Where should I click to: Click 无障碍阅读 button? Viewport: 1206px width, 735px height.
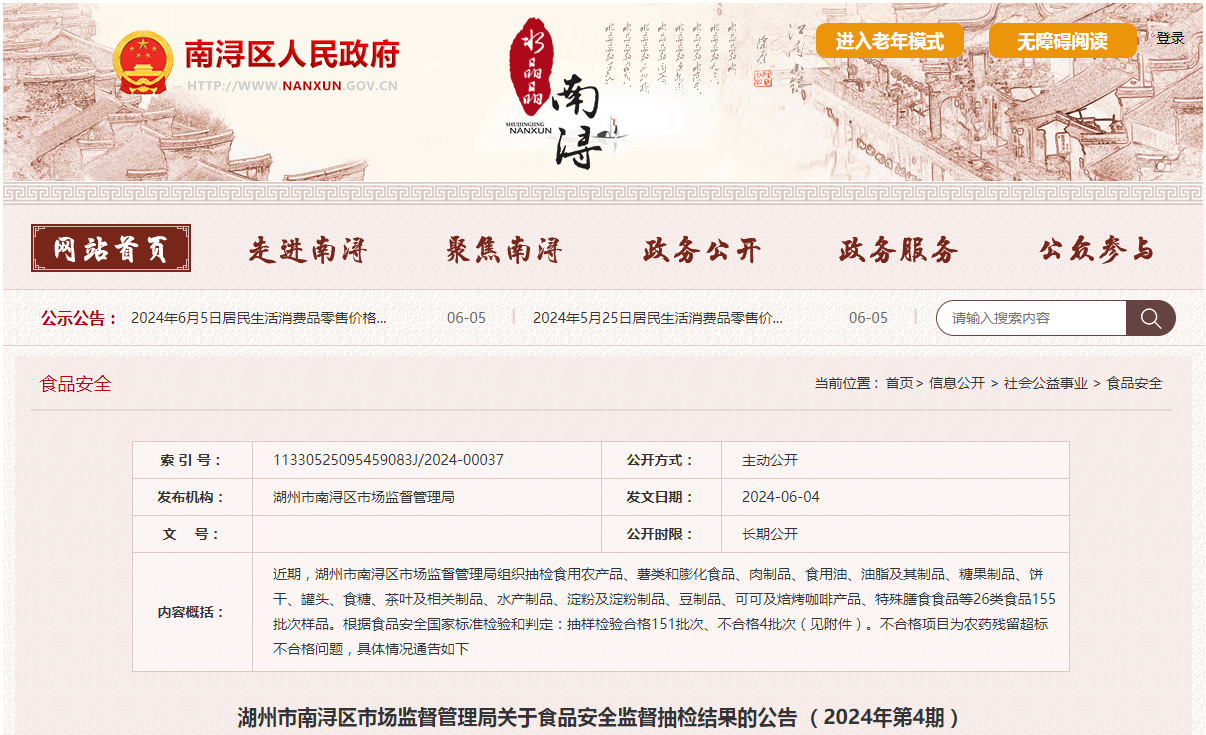pyautogui.click(x=1062, y=41)
